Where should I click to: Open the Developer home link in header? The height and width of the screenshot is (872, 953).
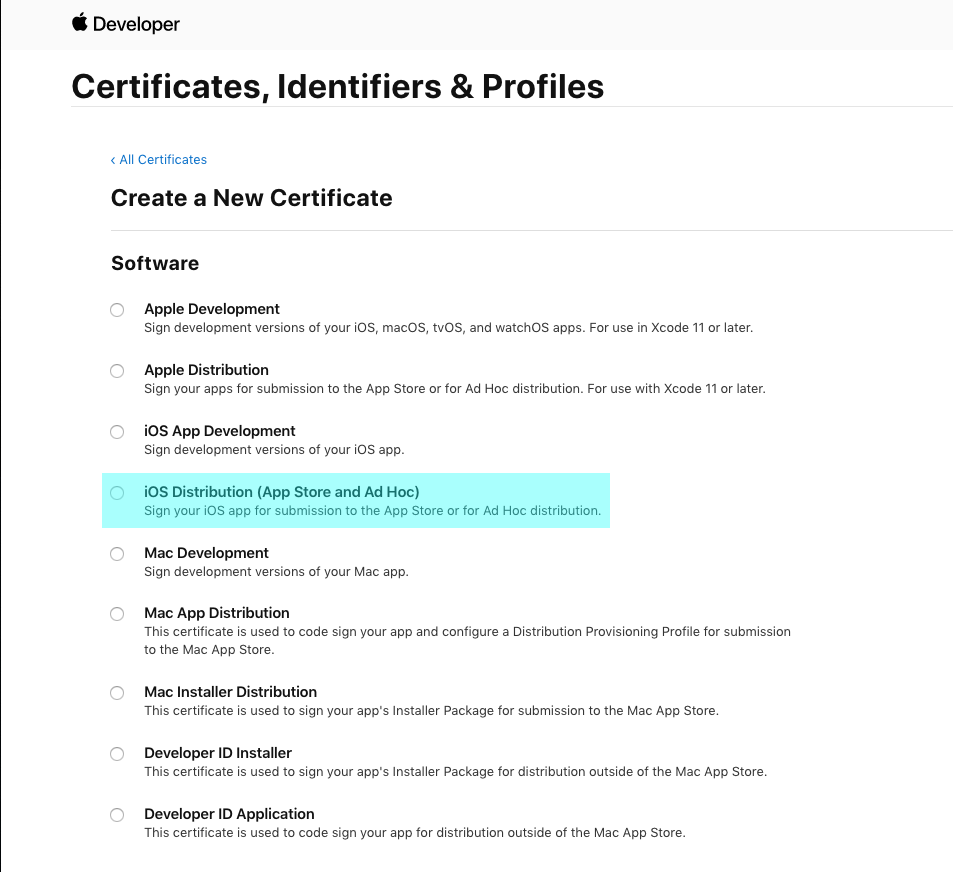click(136, 24)
